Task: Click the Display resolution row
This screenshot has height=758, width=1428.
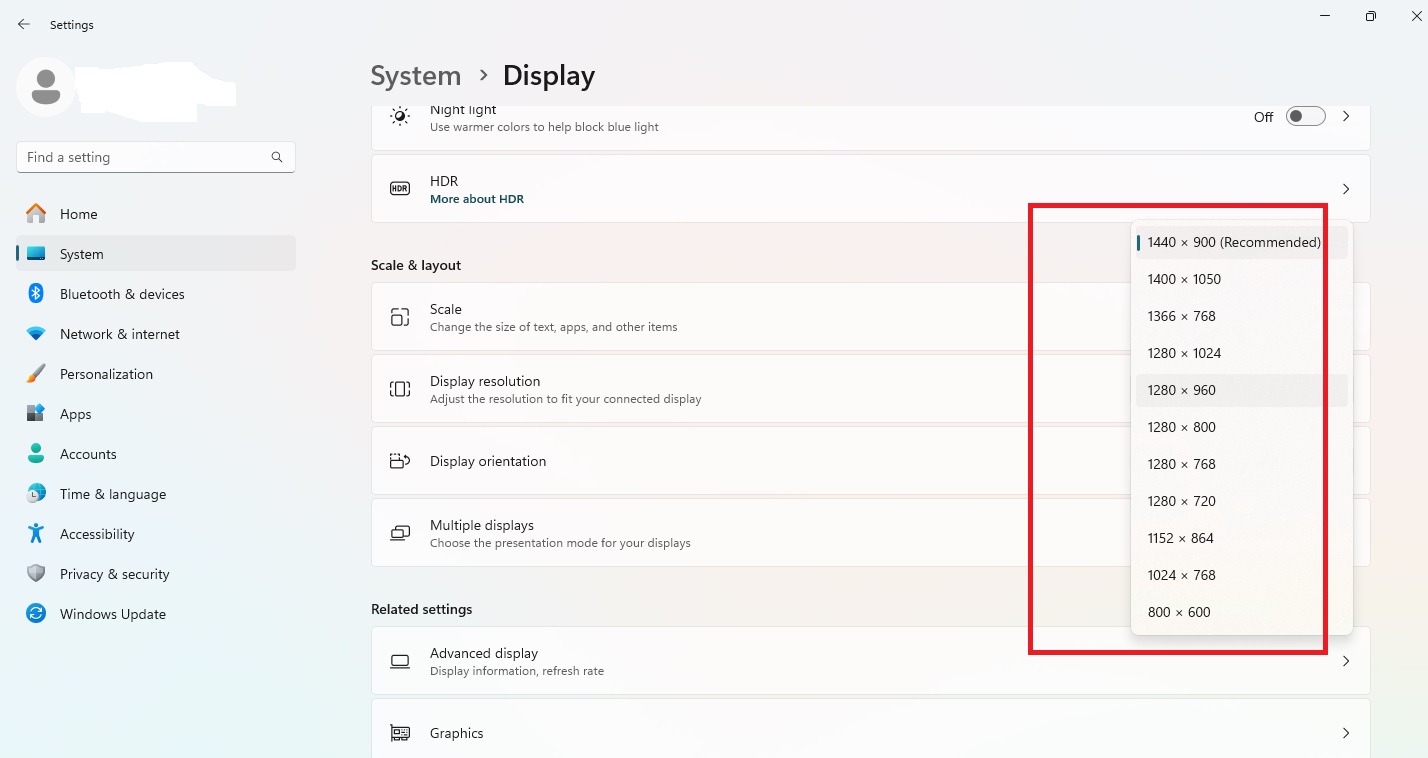Action: coord(870,389)
